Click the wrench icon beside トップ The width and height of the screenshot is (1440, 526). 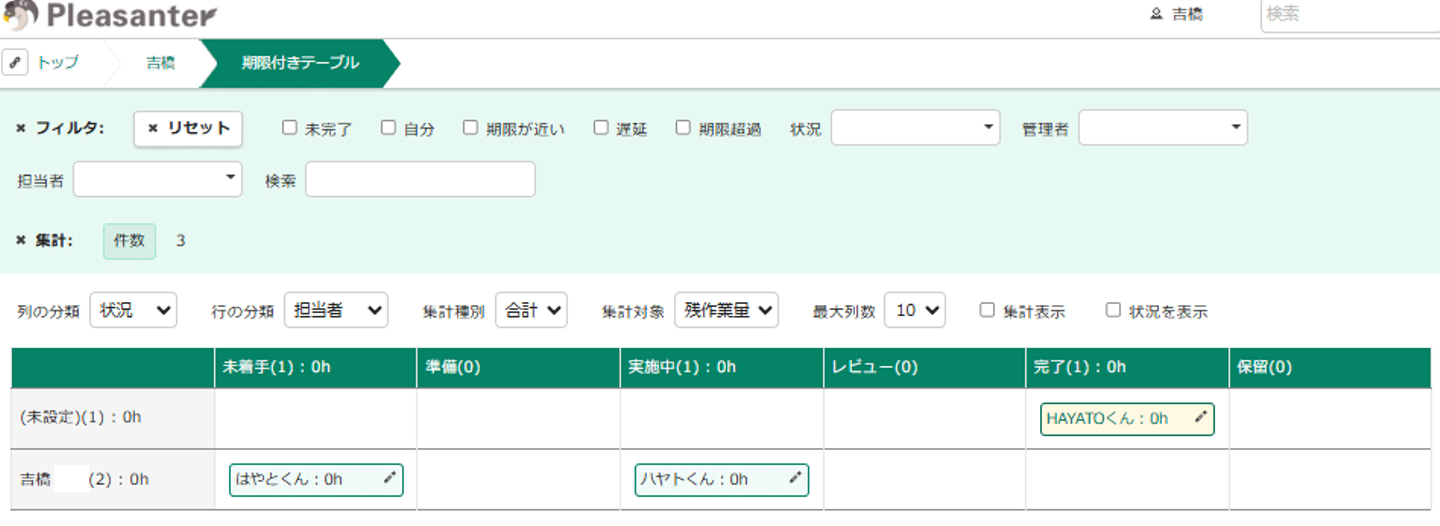15,62
